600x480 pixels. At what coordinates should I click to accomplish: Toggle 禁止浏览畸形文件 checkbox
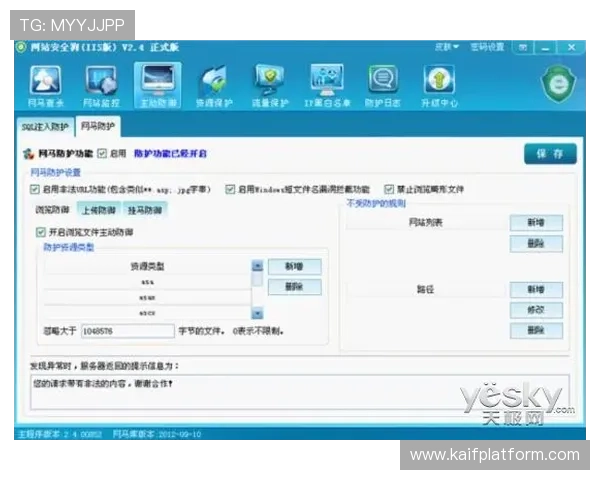(x=389, y=189)
